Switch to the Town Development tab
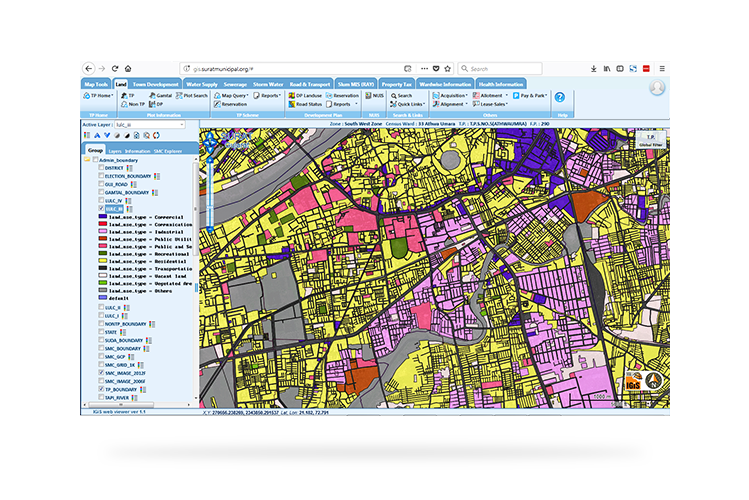 (x=155, y=84)
